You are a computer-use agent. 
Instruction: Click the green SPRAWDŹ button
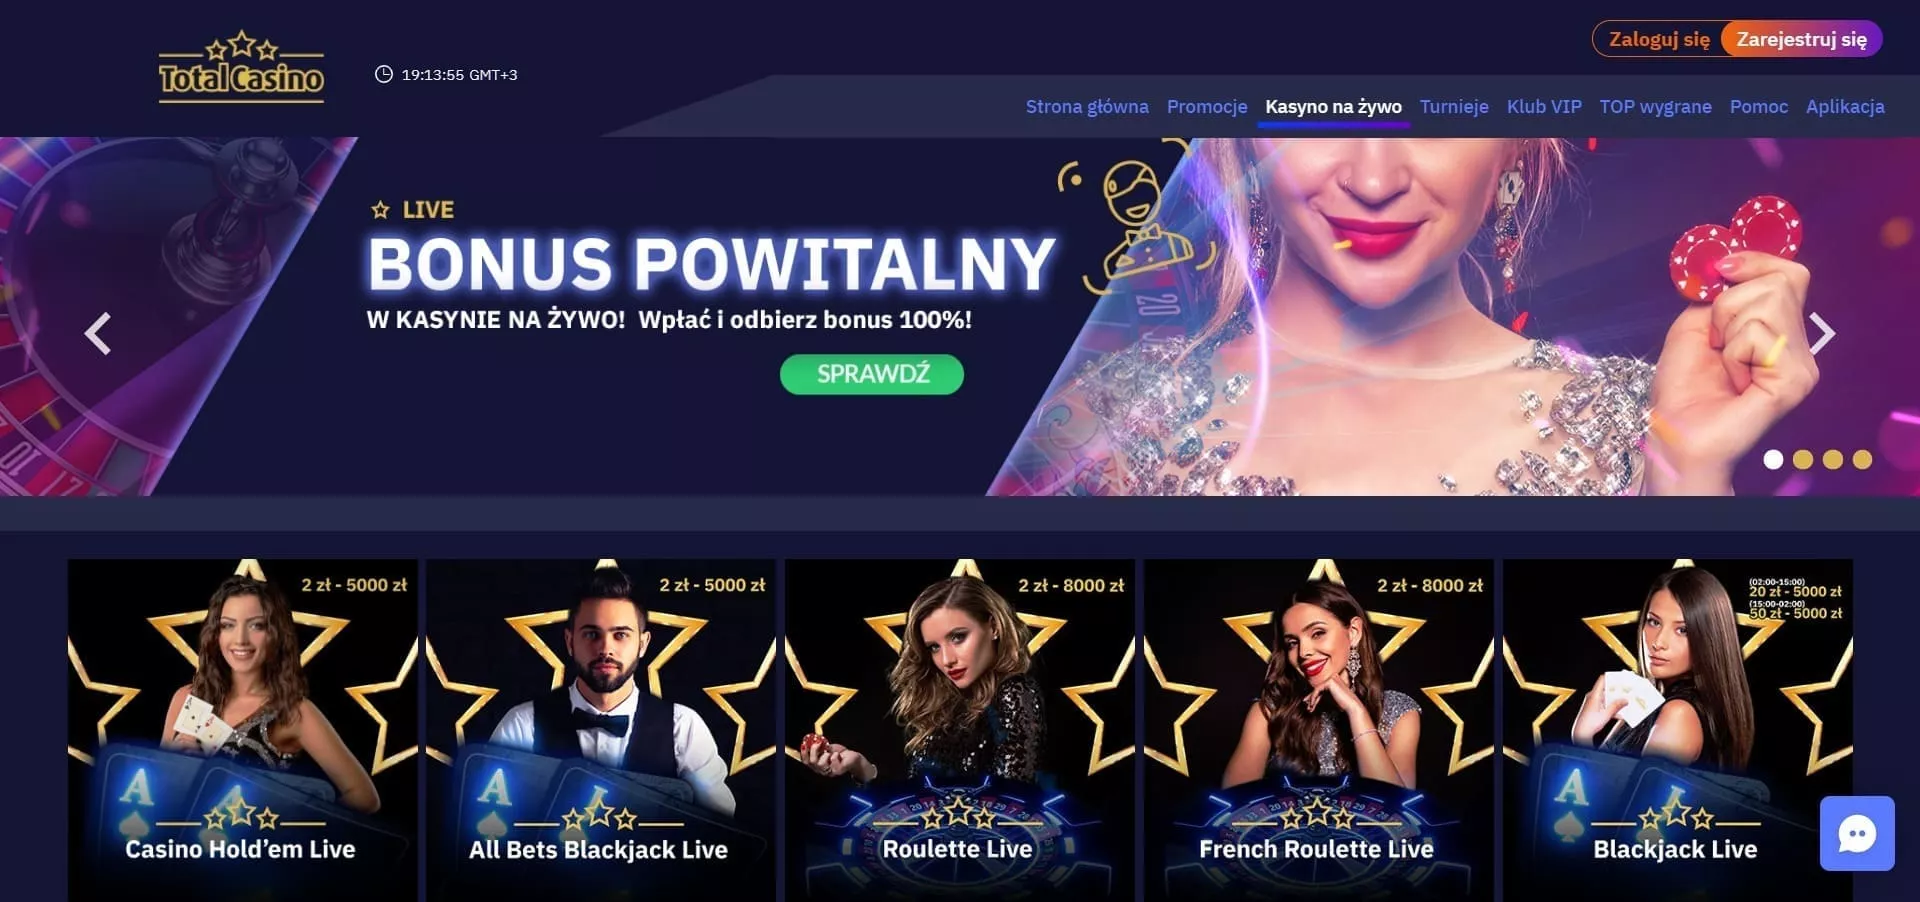pos(872,374)
